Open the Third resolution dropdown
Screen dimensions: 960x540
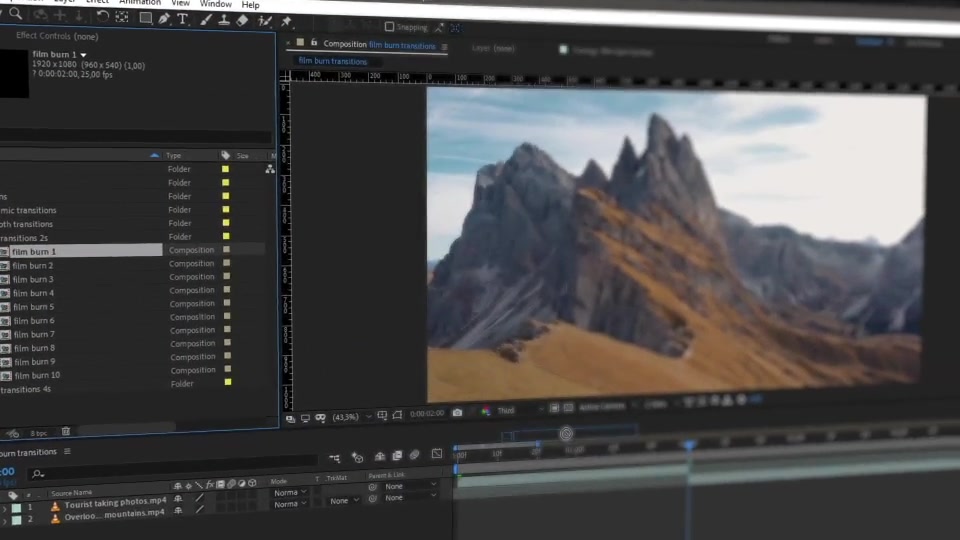click(x=520, y=410)
